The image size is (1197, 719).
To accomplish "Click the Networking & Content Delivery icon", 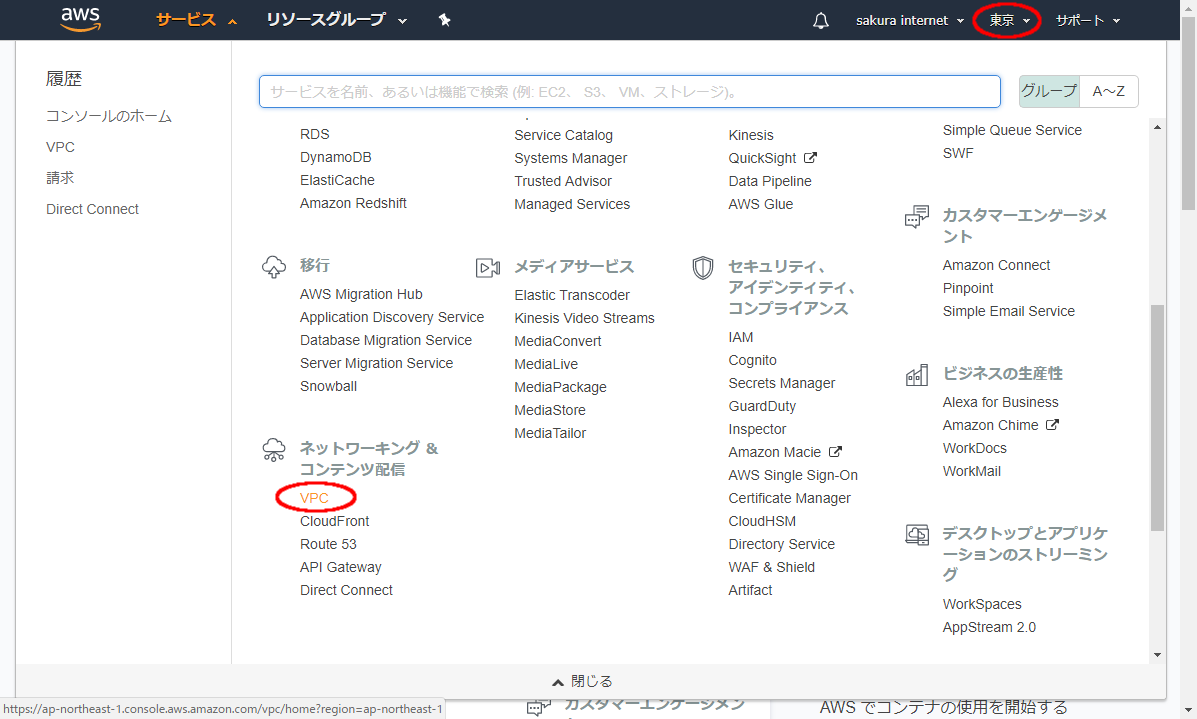I will pyautogui.click(x=273, y=450).
